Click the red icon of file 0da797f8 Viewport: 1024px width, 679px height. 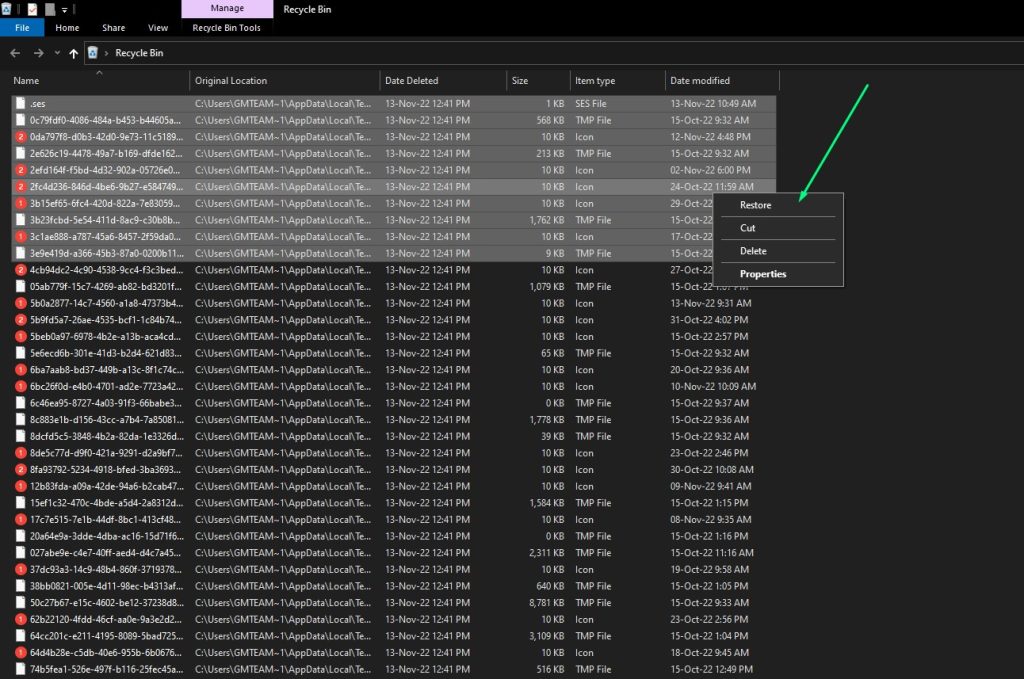tap(21, 137)
